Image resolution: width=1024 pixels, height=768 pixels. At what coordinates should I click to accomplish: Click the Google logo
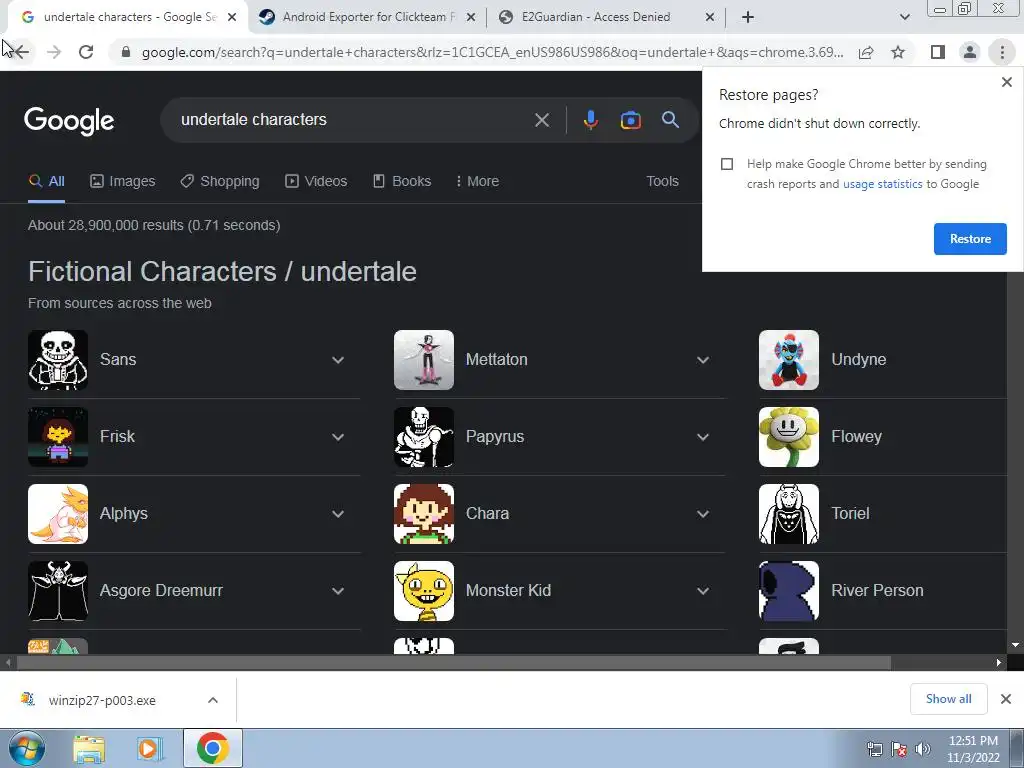[69, 121]
